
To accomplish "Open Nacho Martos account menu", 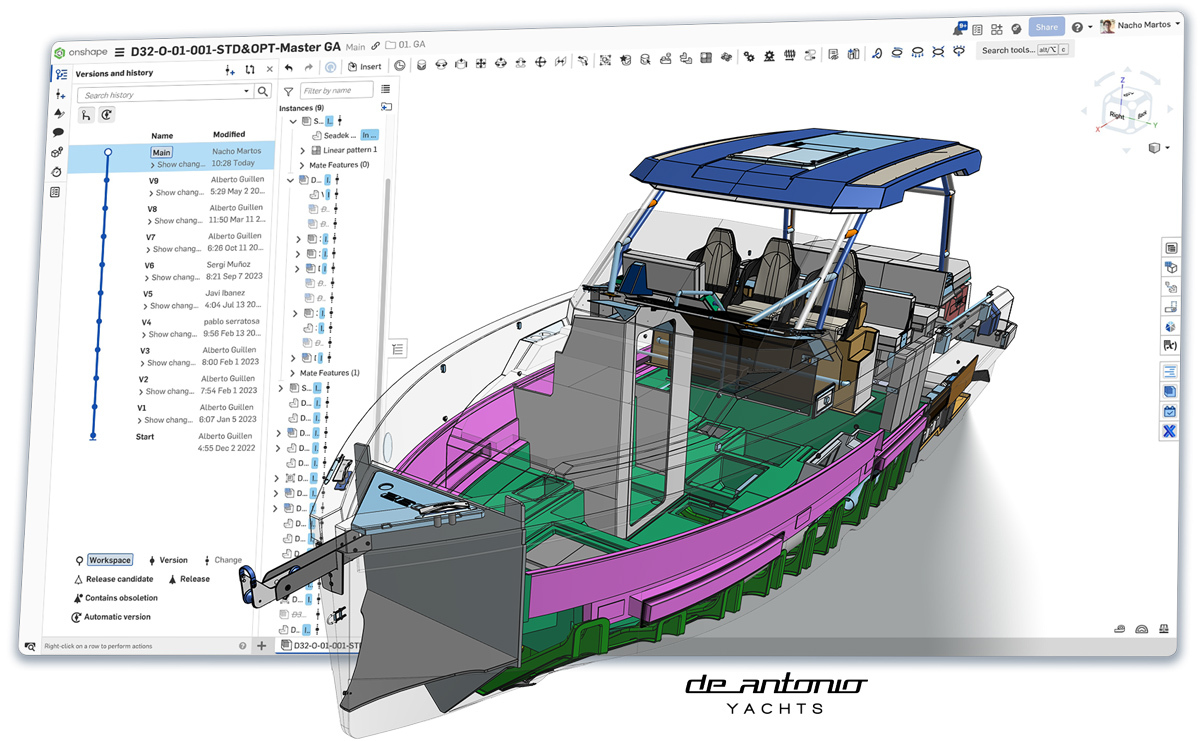I will [1142, 26].
